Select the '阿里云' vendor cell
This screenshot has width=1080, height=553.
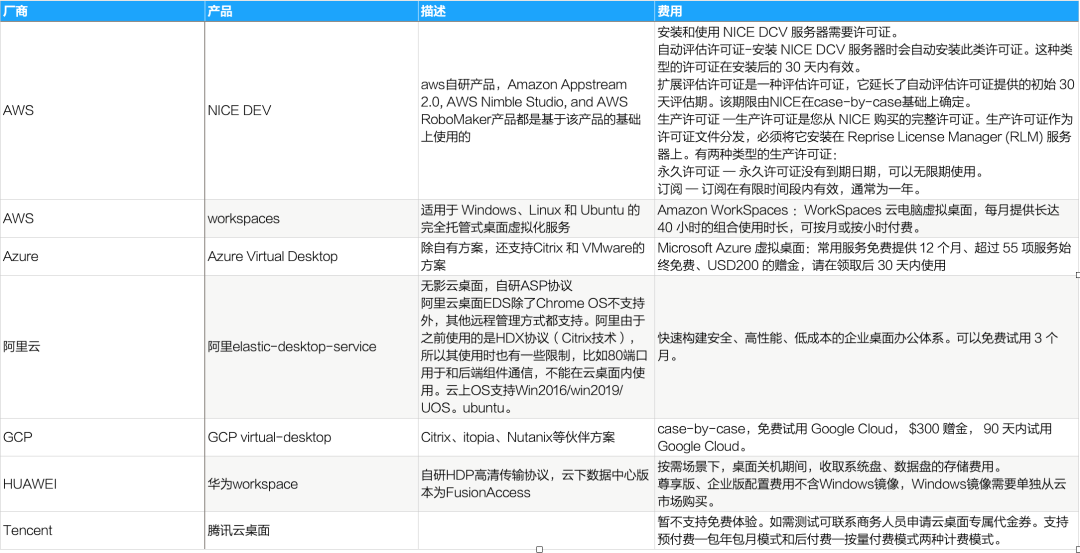coord(103,347)
